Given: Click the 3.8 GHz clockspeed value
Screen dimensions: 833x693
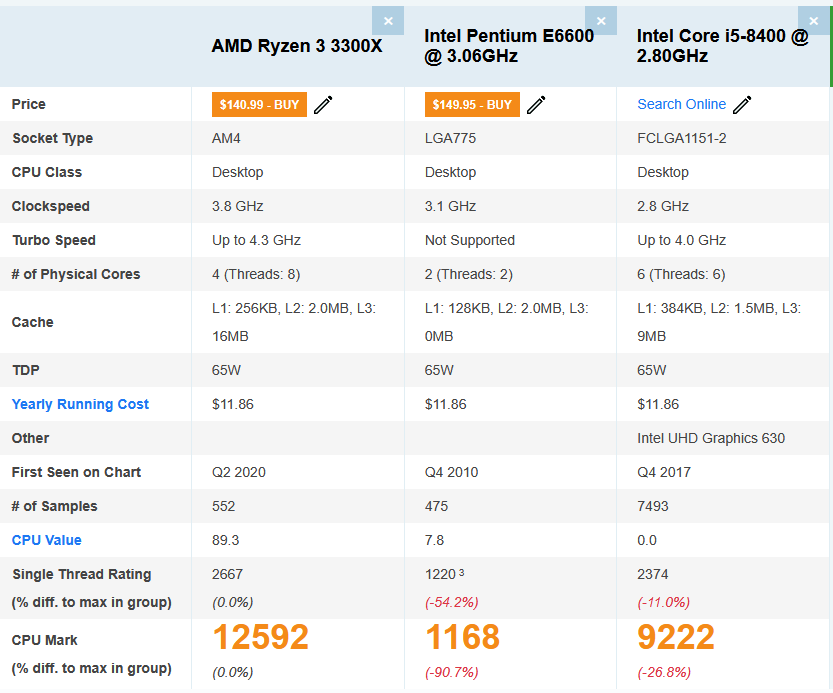Looking at the screenshot, I should click(x=237, y=207).
